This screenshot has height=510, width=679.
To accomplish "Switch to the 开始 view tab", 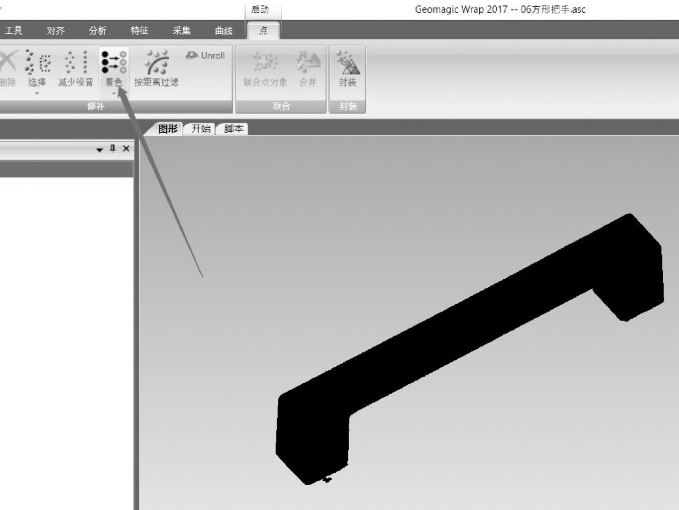I will coord(201,129).
